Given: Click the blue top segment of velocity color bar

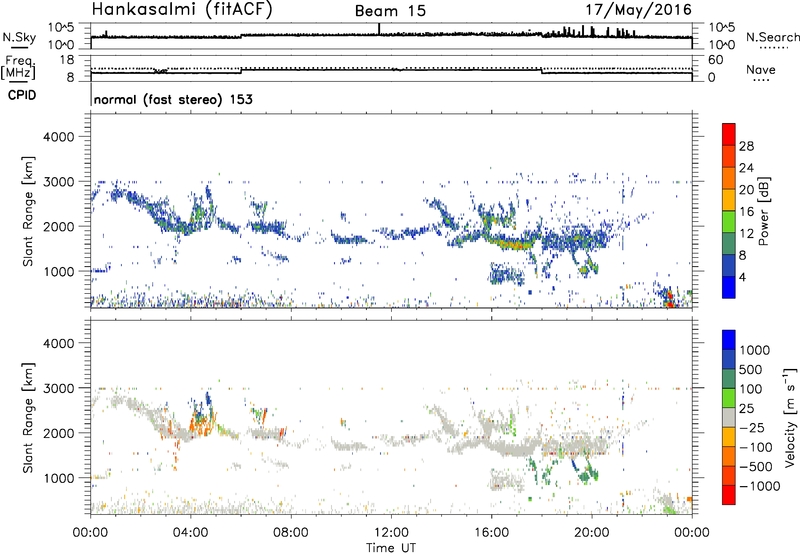Looking at the screenshot, I should [x=729, y=340].
